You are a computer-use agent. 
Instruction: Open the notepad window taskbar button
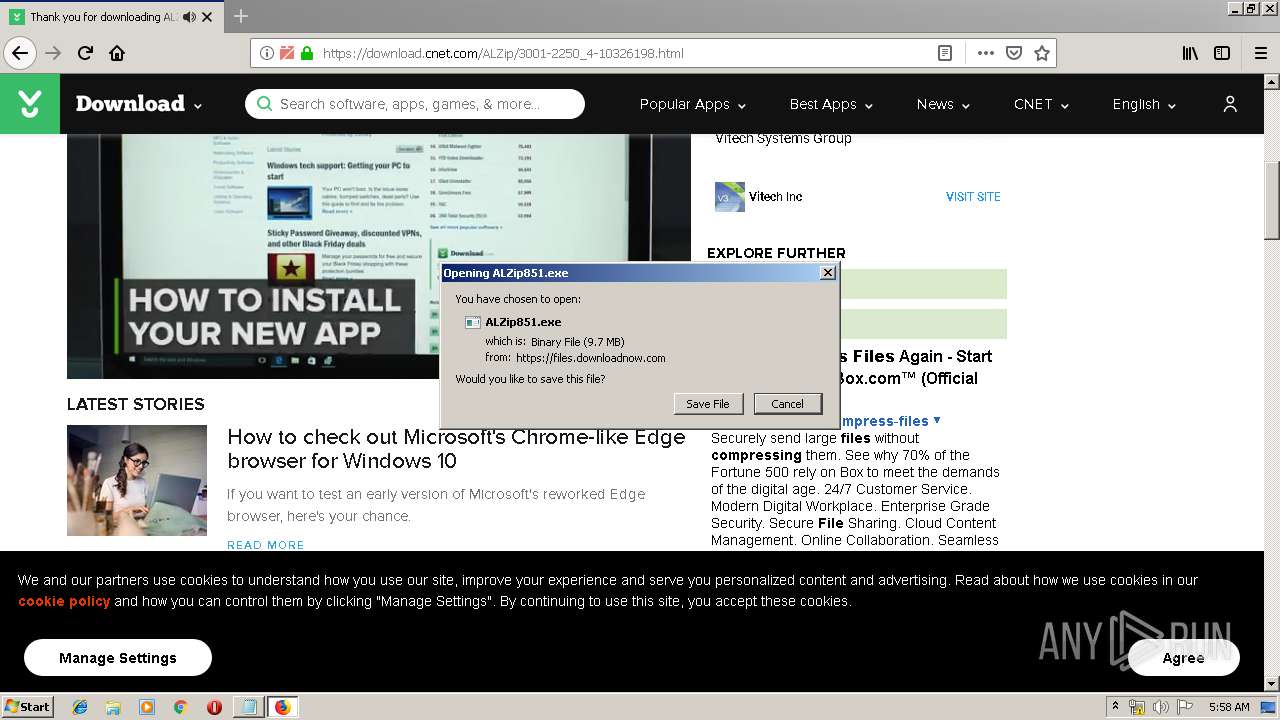(248, 707)
